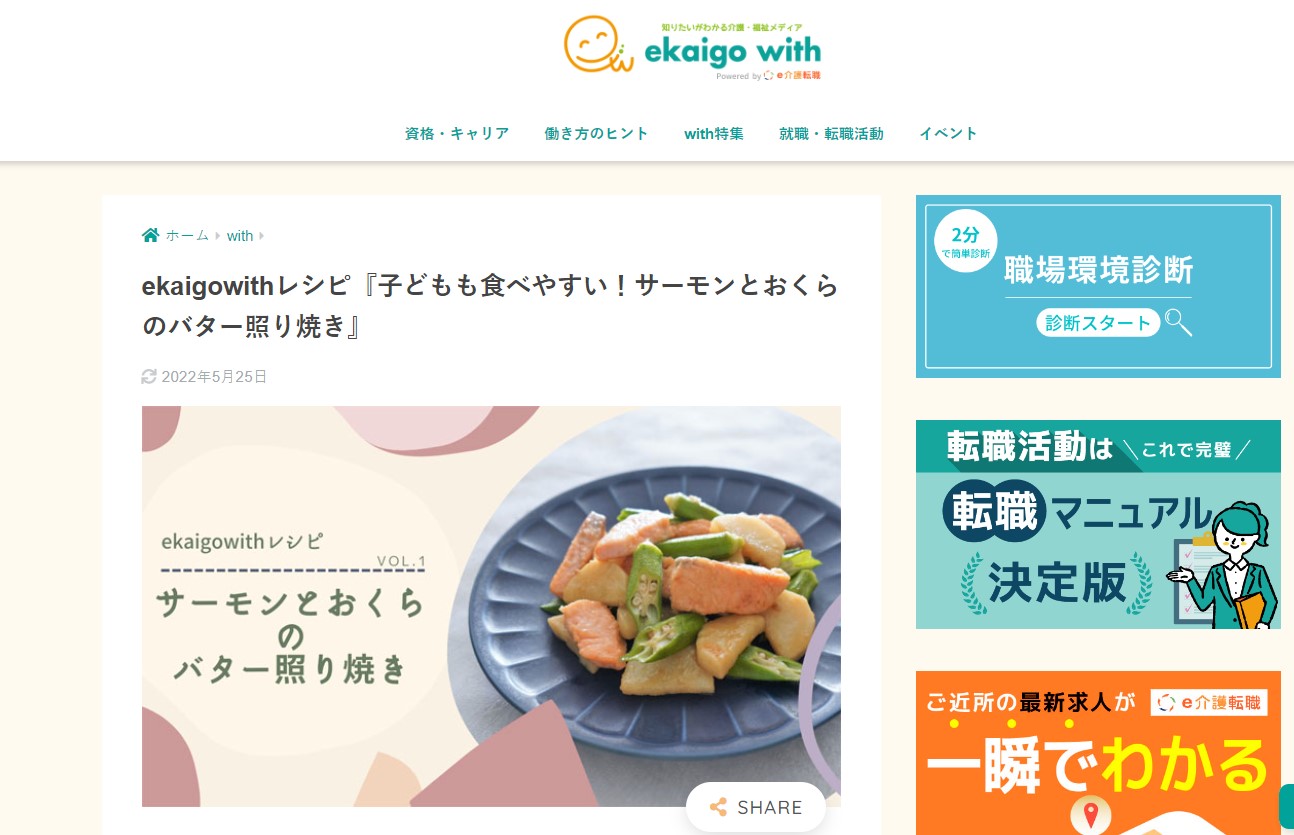Click the salmon and okra recipe image
The image size is (1294, 835).
point(491,606)
